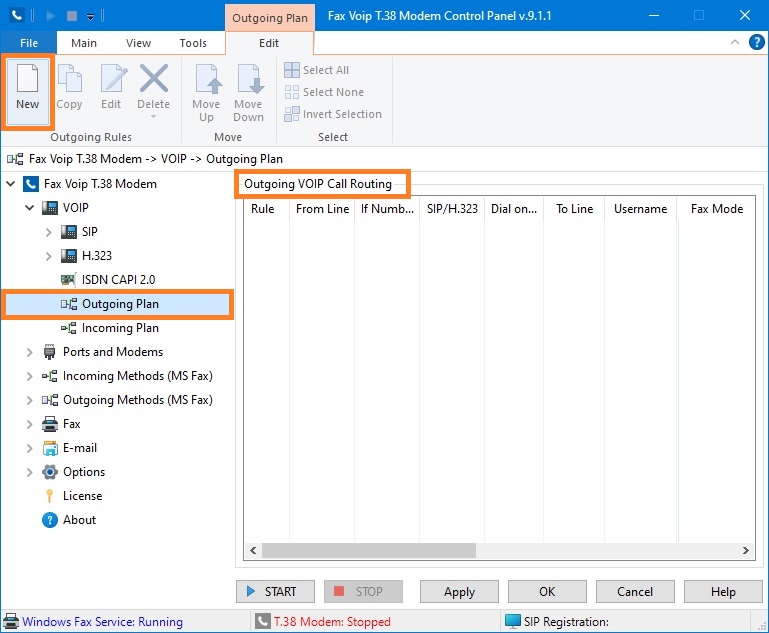Switch to the Tools tab
This screenshot has width=769, height=633.
pyautogui.click(x=193, y=43)
